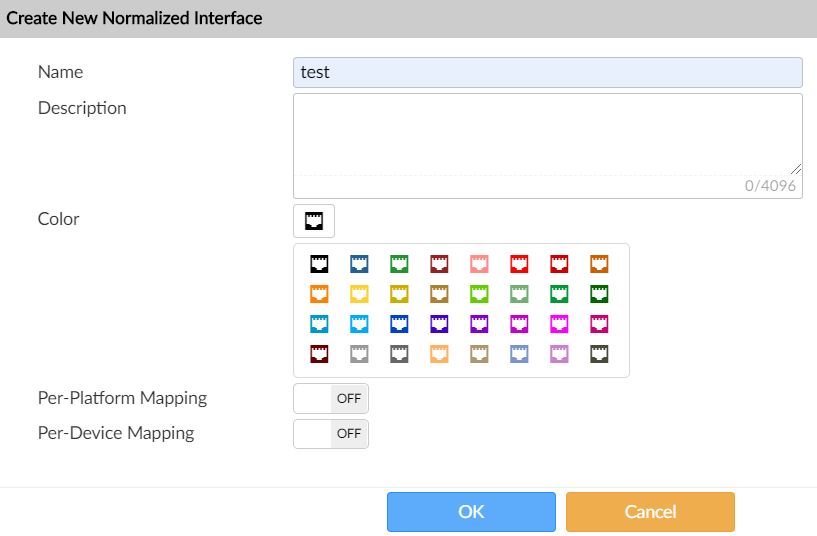Click inside the Description text area
Viewport: 817px width, 536px height.
(x=547, y=134)
